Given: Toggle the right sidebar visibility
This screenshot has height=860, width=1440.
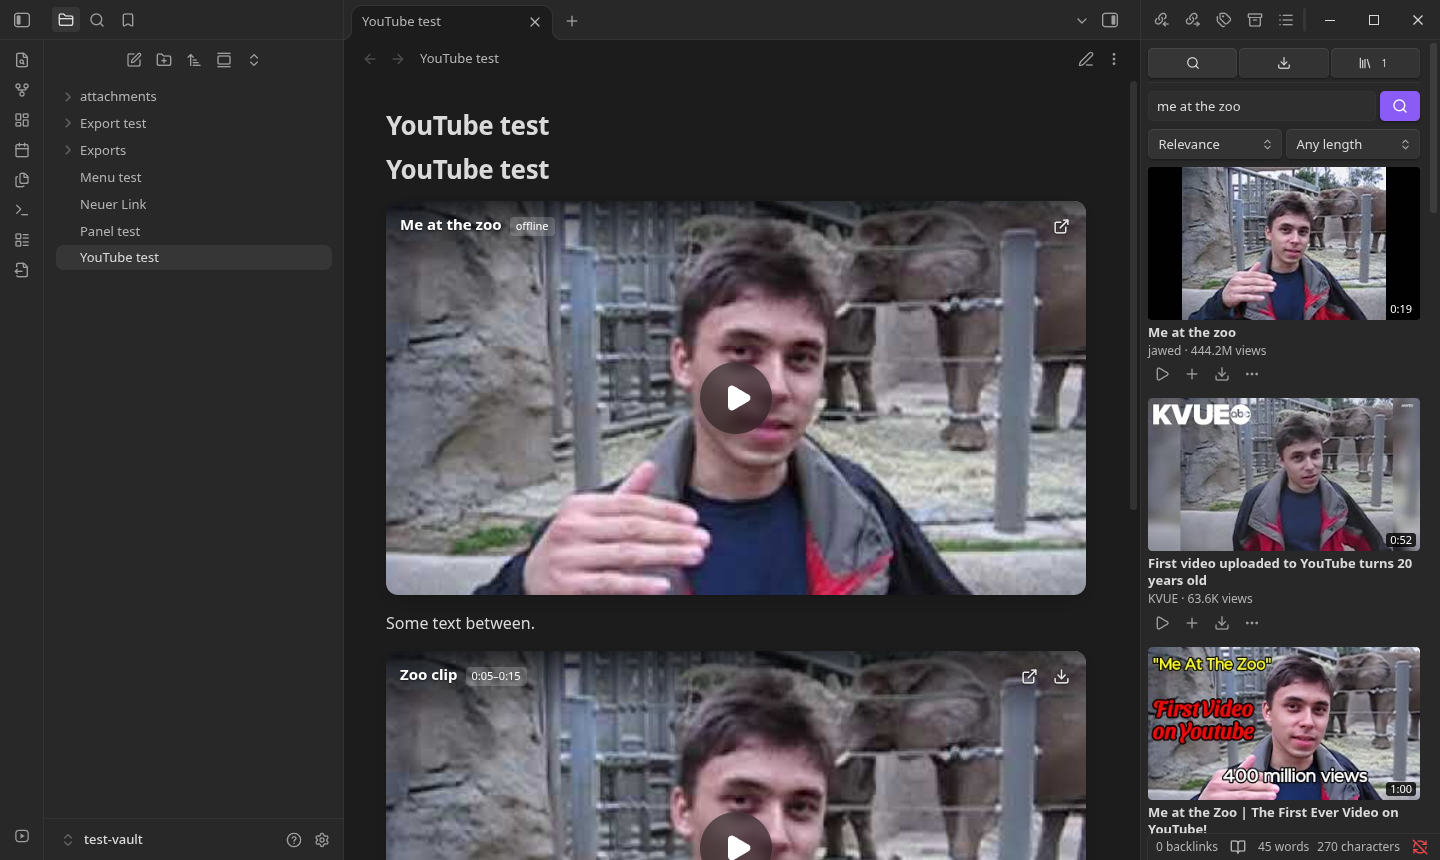Looking at the screenshot, I should coord(1110,20).
